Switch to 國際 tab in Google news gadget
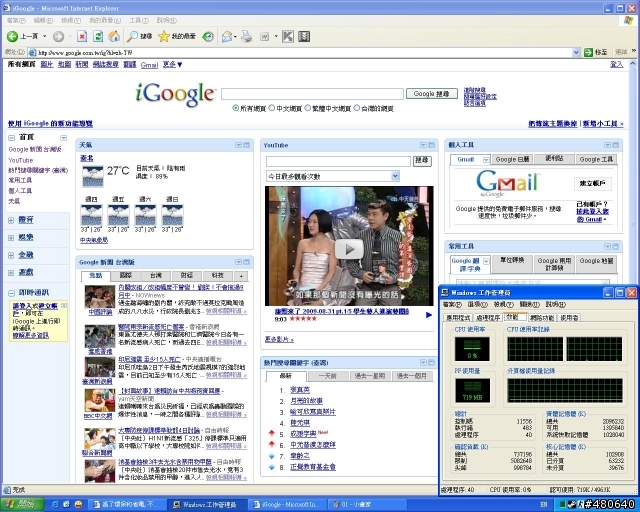Image resolution: width=640 pixels, height=512 pixels. point(126,276)
